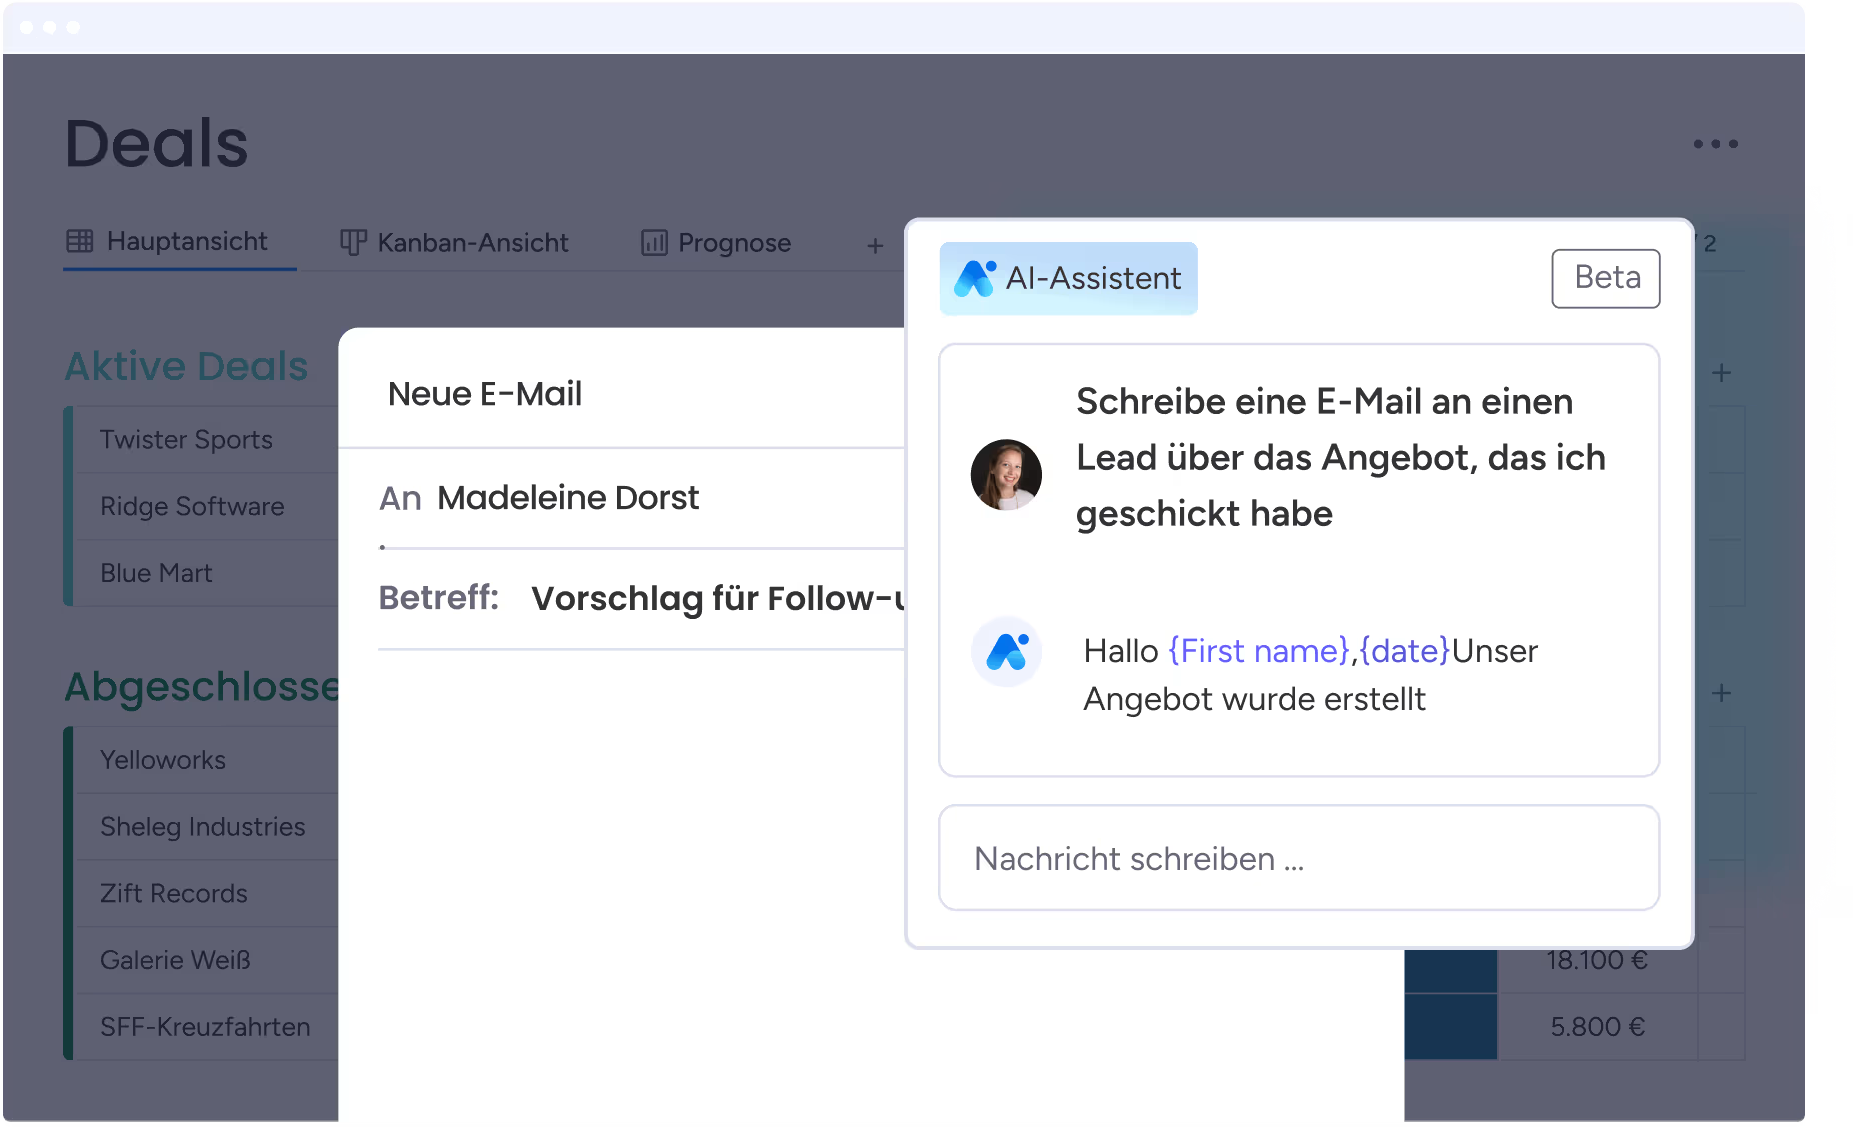Open the Zift Records deal
Image resolution: width=1853 pixels, height=1127 pixels.
tap(174, 893)
